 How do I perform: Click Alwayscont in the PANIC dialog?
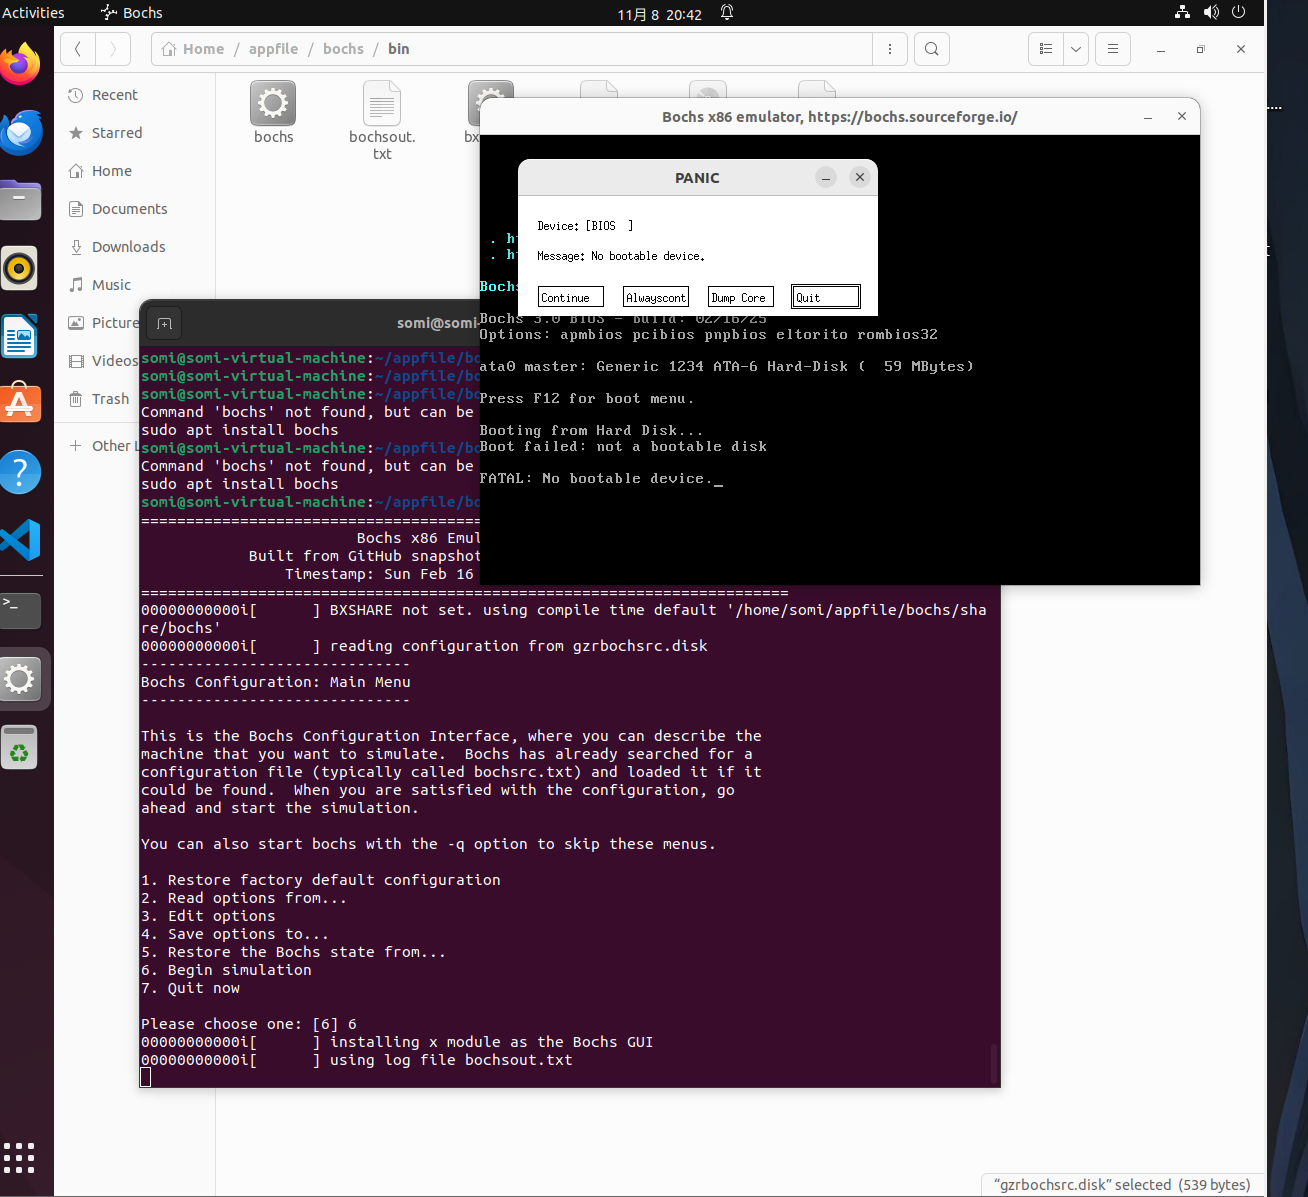pyautogui.click(x=656, y=297)
